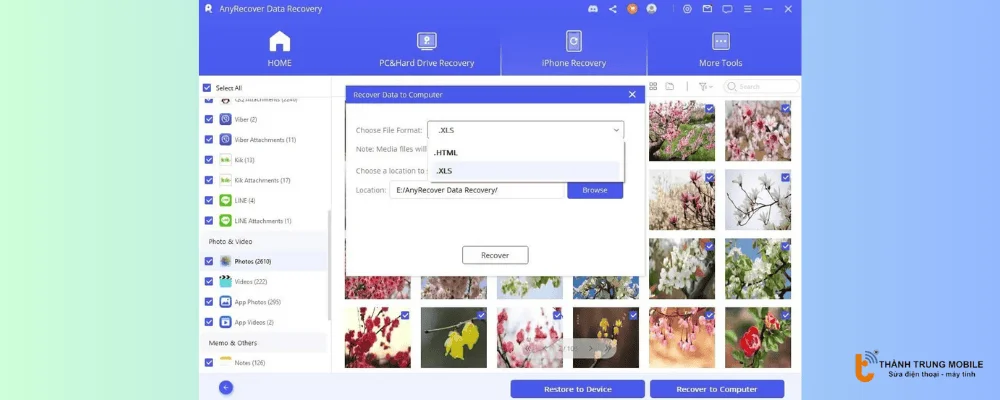Click the share icon in title bar
The height and width of the screenshot is (400, 1000).
pos(612,9)
